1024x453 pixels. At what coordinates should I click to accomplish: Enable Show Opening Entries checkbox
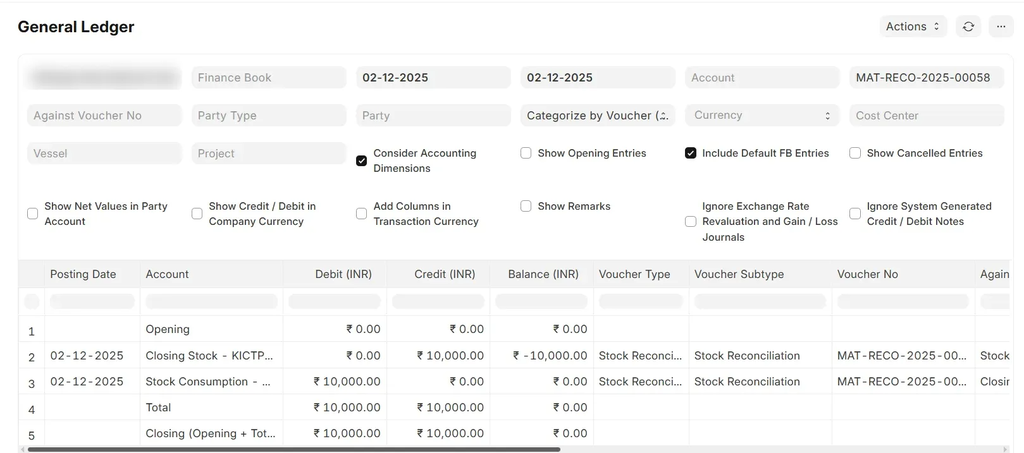[526, 154]
